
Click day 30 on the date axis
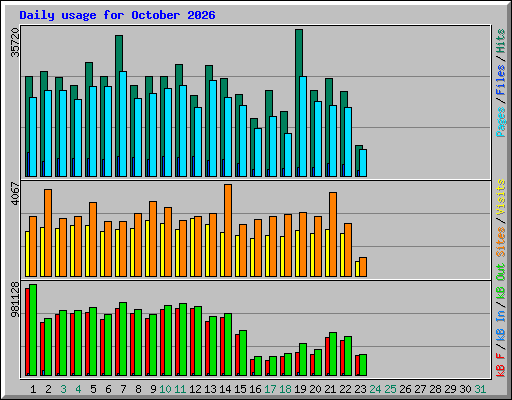[x=465, y=389]
